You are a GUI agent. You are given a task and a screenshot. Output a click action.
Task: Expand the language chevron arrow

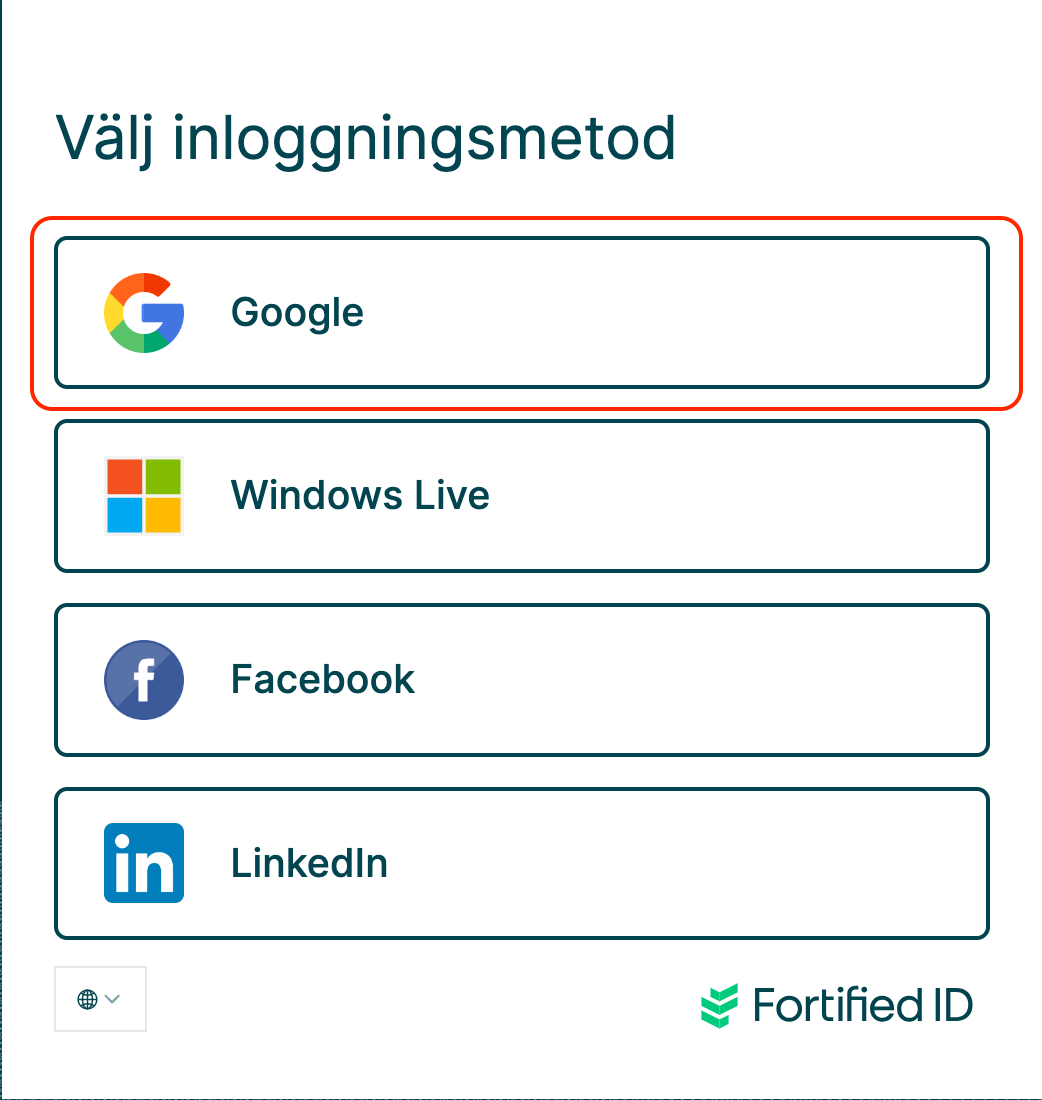coord(112,999)
